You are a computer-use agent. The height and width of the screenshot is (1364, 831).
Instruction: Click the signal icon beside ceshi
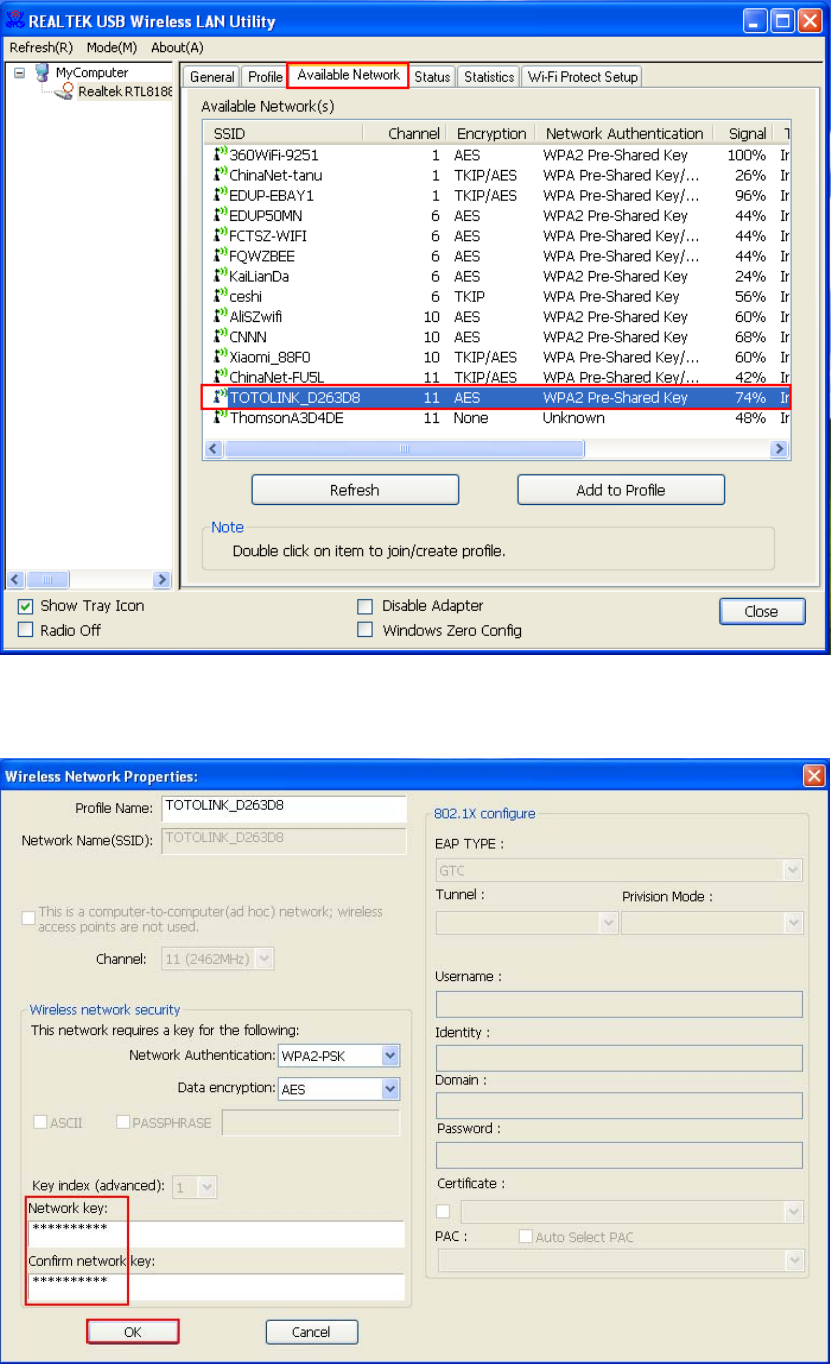point(221,296)
